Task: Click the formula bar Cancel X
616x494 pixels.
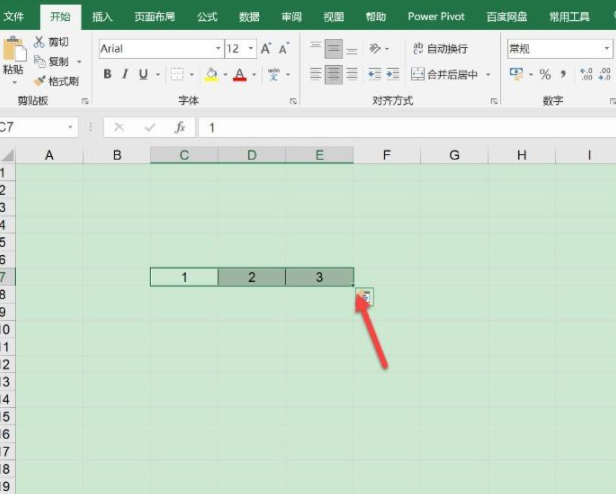Action: (119, 127)
